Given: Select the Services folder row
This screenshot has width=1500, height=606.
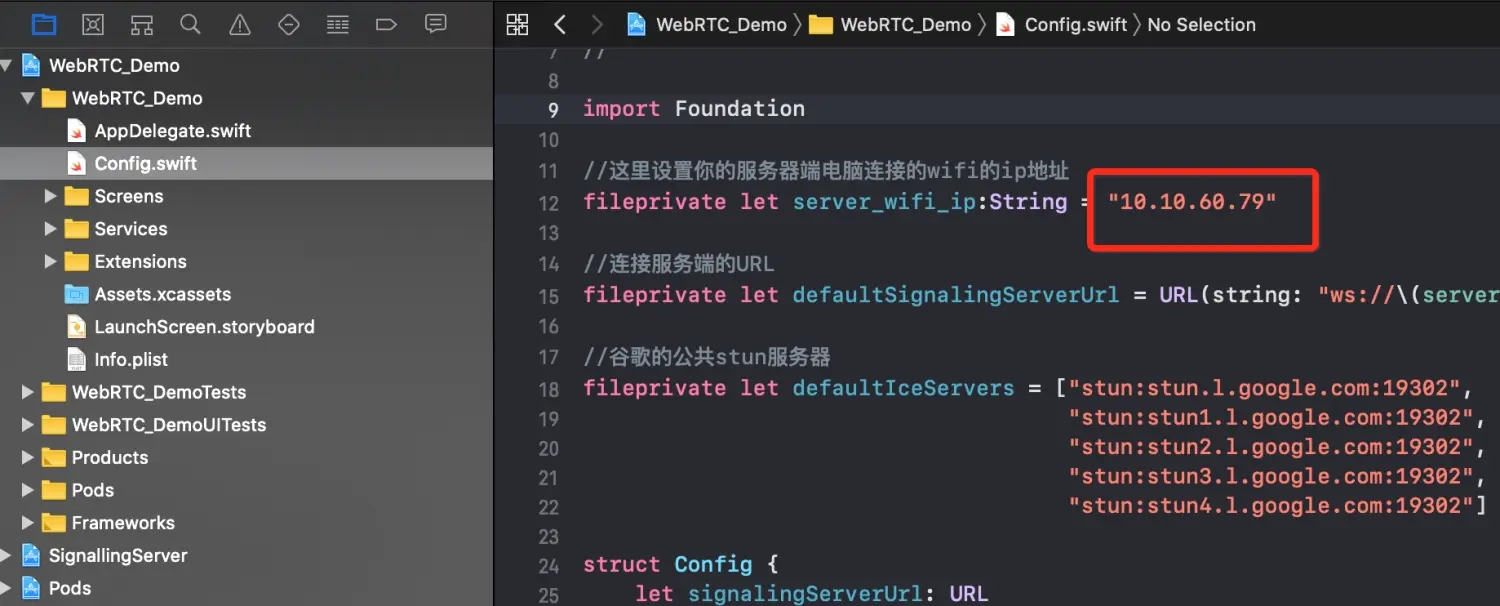Looking at the screenshot, I should click(246, 229).
